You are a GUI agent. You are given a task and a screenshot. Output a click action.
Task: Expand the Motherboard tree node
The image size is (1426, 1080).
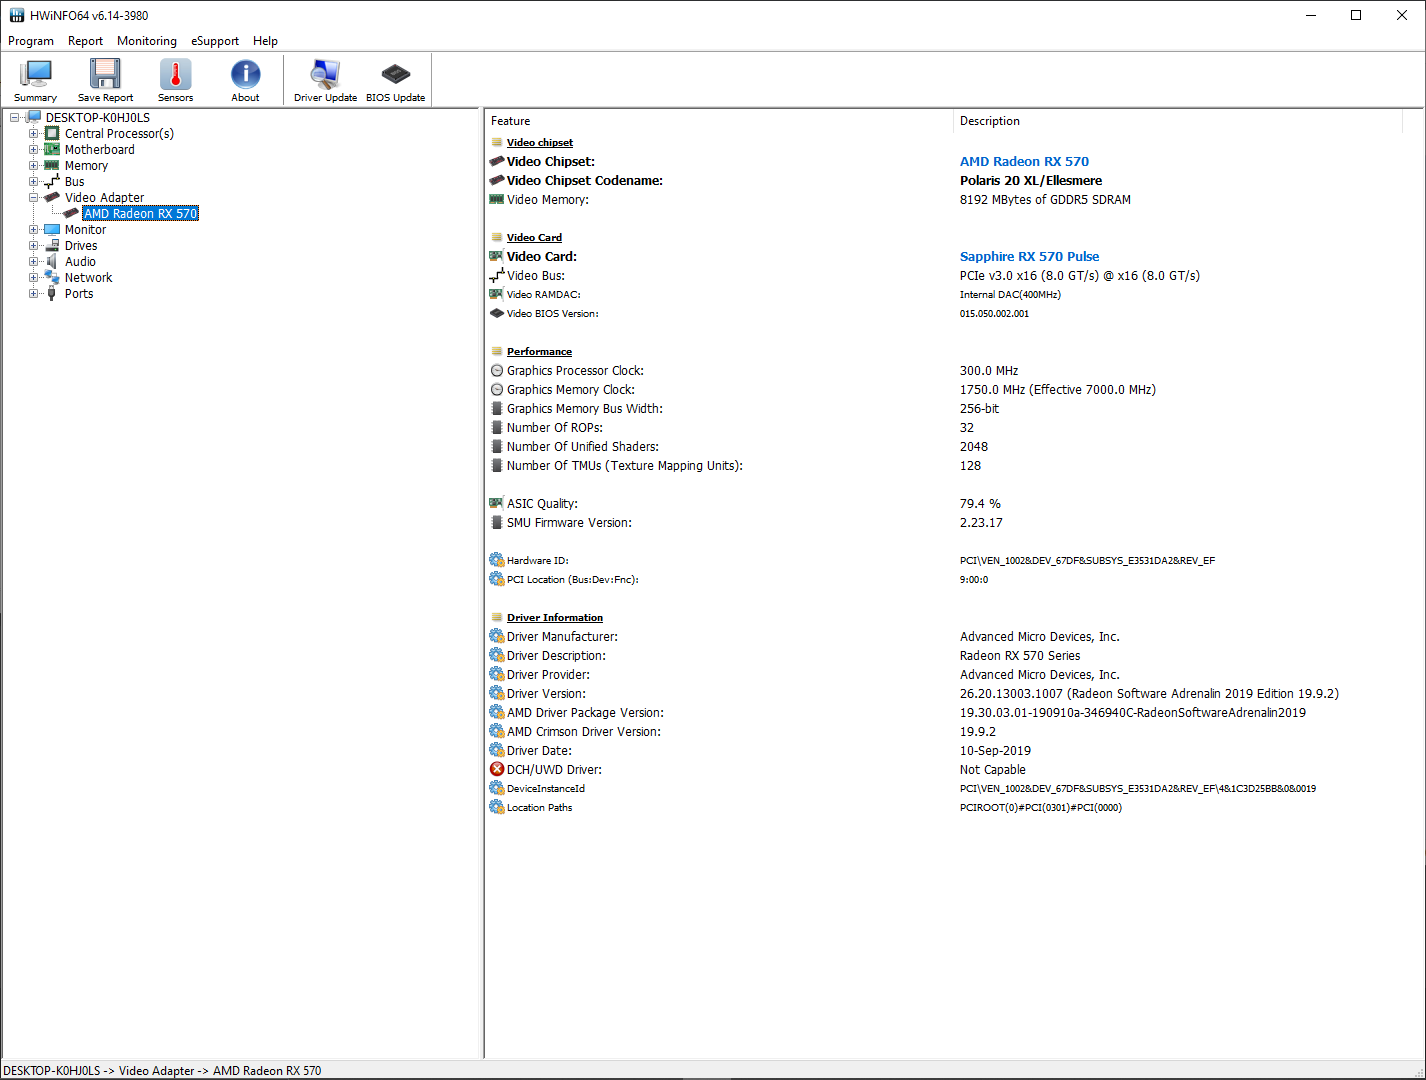click(33, 149)
